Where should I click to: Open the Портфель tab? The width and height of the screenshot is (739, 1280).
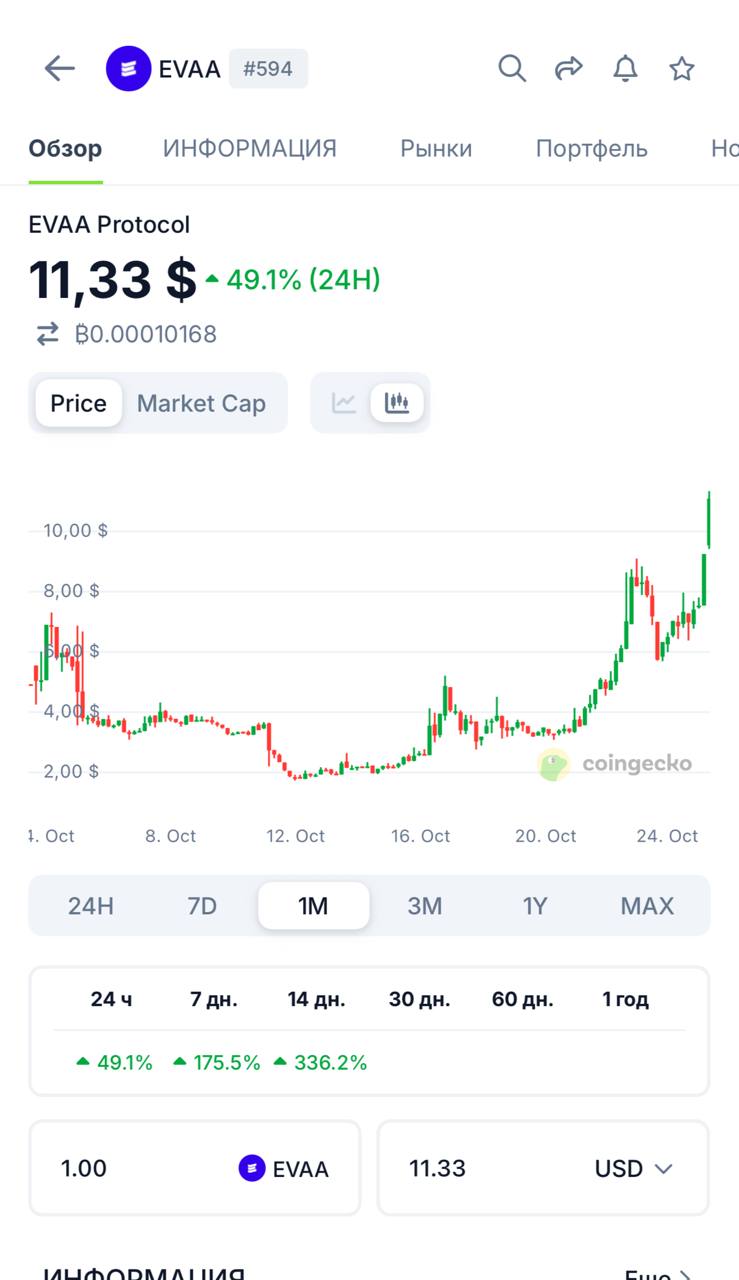(591, 149)
